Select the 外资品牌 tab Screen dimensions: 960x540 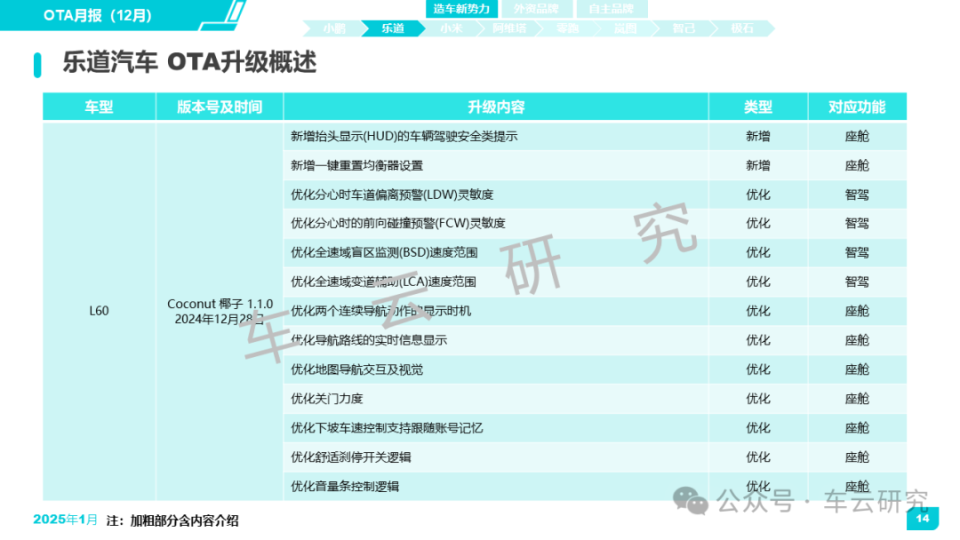[536, 9]
